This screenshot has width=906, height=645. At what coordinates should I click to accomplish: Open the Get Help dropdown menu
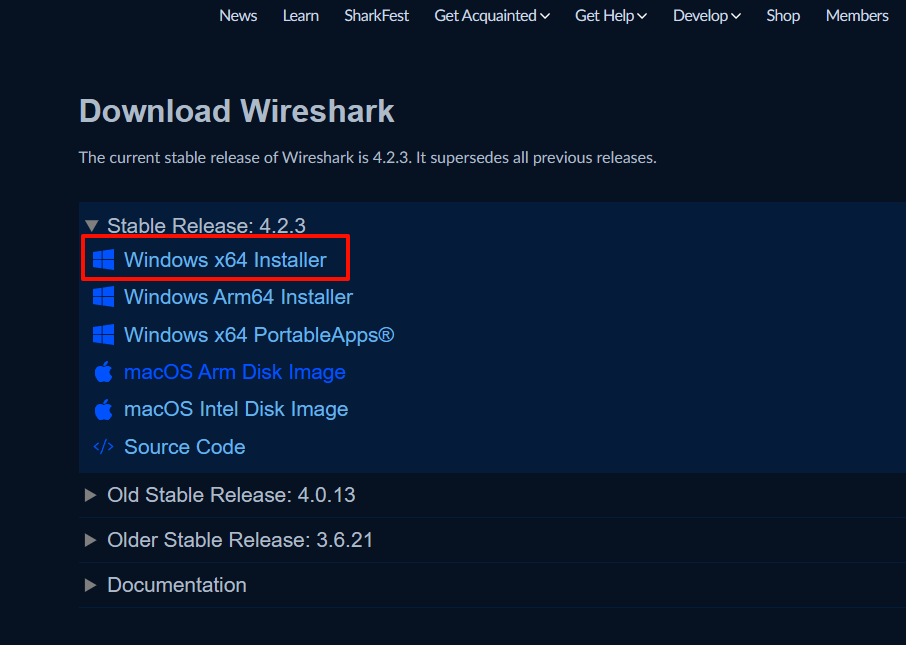pyautogui.click(x=611, y=16)
